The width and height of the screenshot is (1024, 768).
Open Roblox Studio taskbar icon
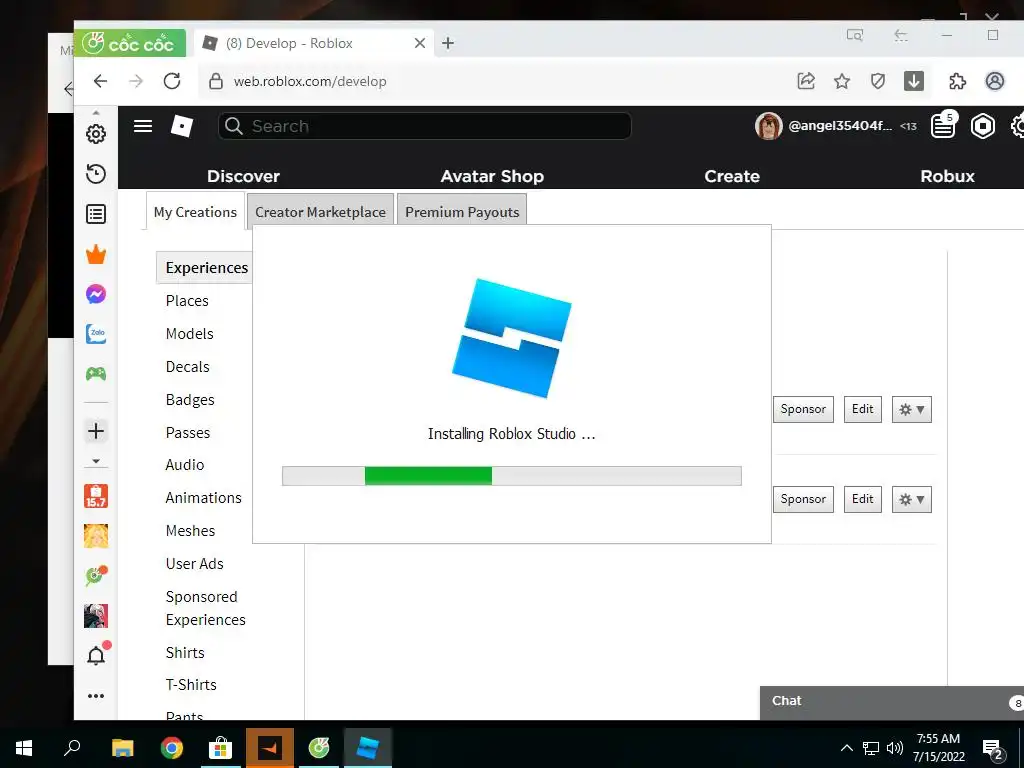[368, 748]
